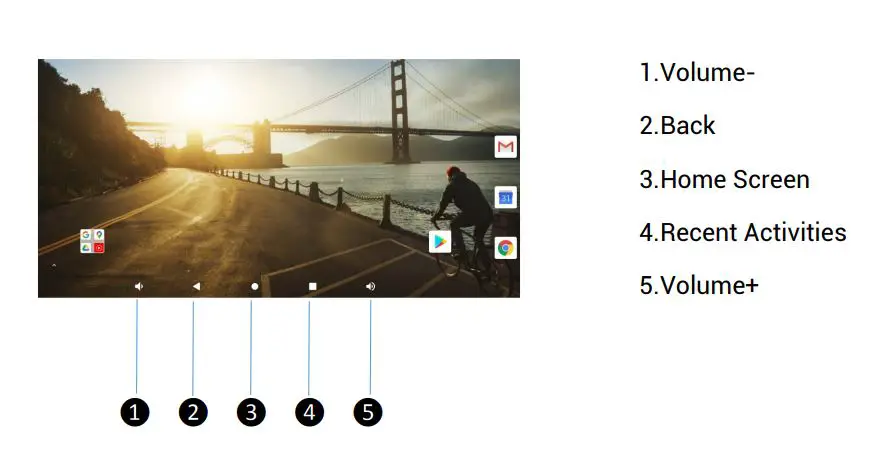
Task: Click the numbered circle 1 callout
Action: [x=135, y=412]
